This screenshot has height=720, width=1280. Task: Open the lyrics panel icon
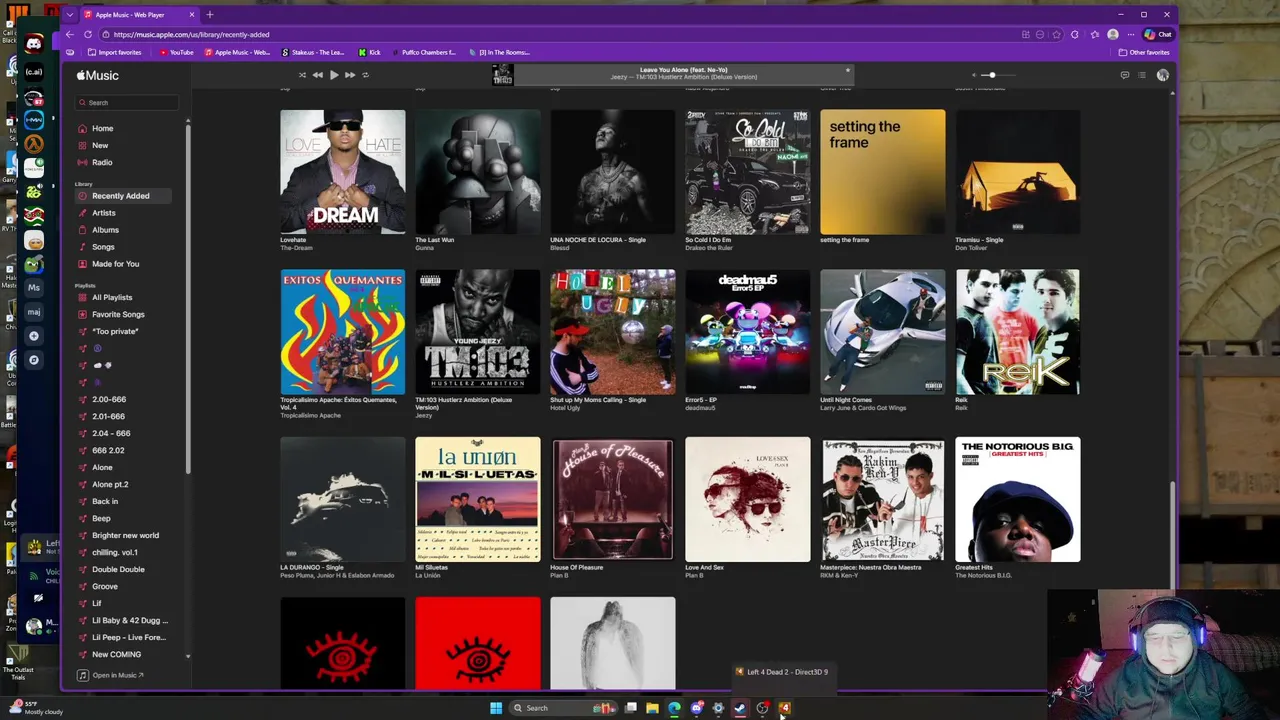1125,75
